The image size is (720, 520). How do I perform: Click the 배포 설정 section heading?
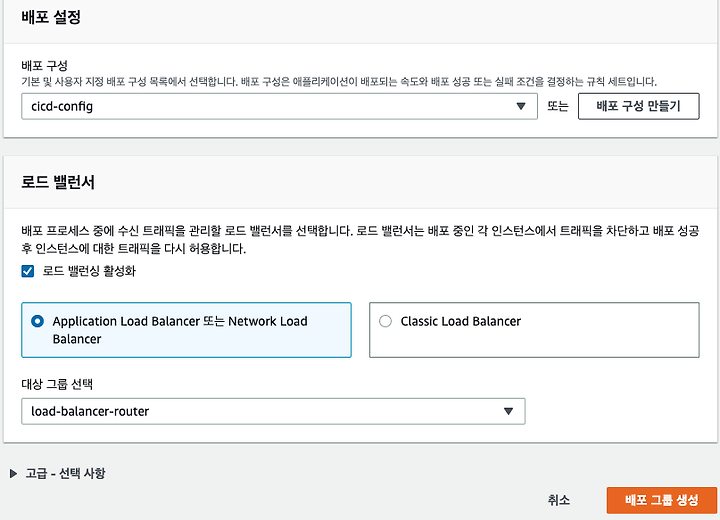(51, 17)
